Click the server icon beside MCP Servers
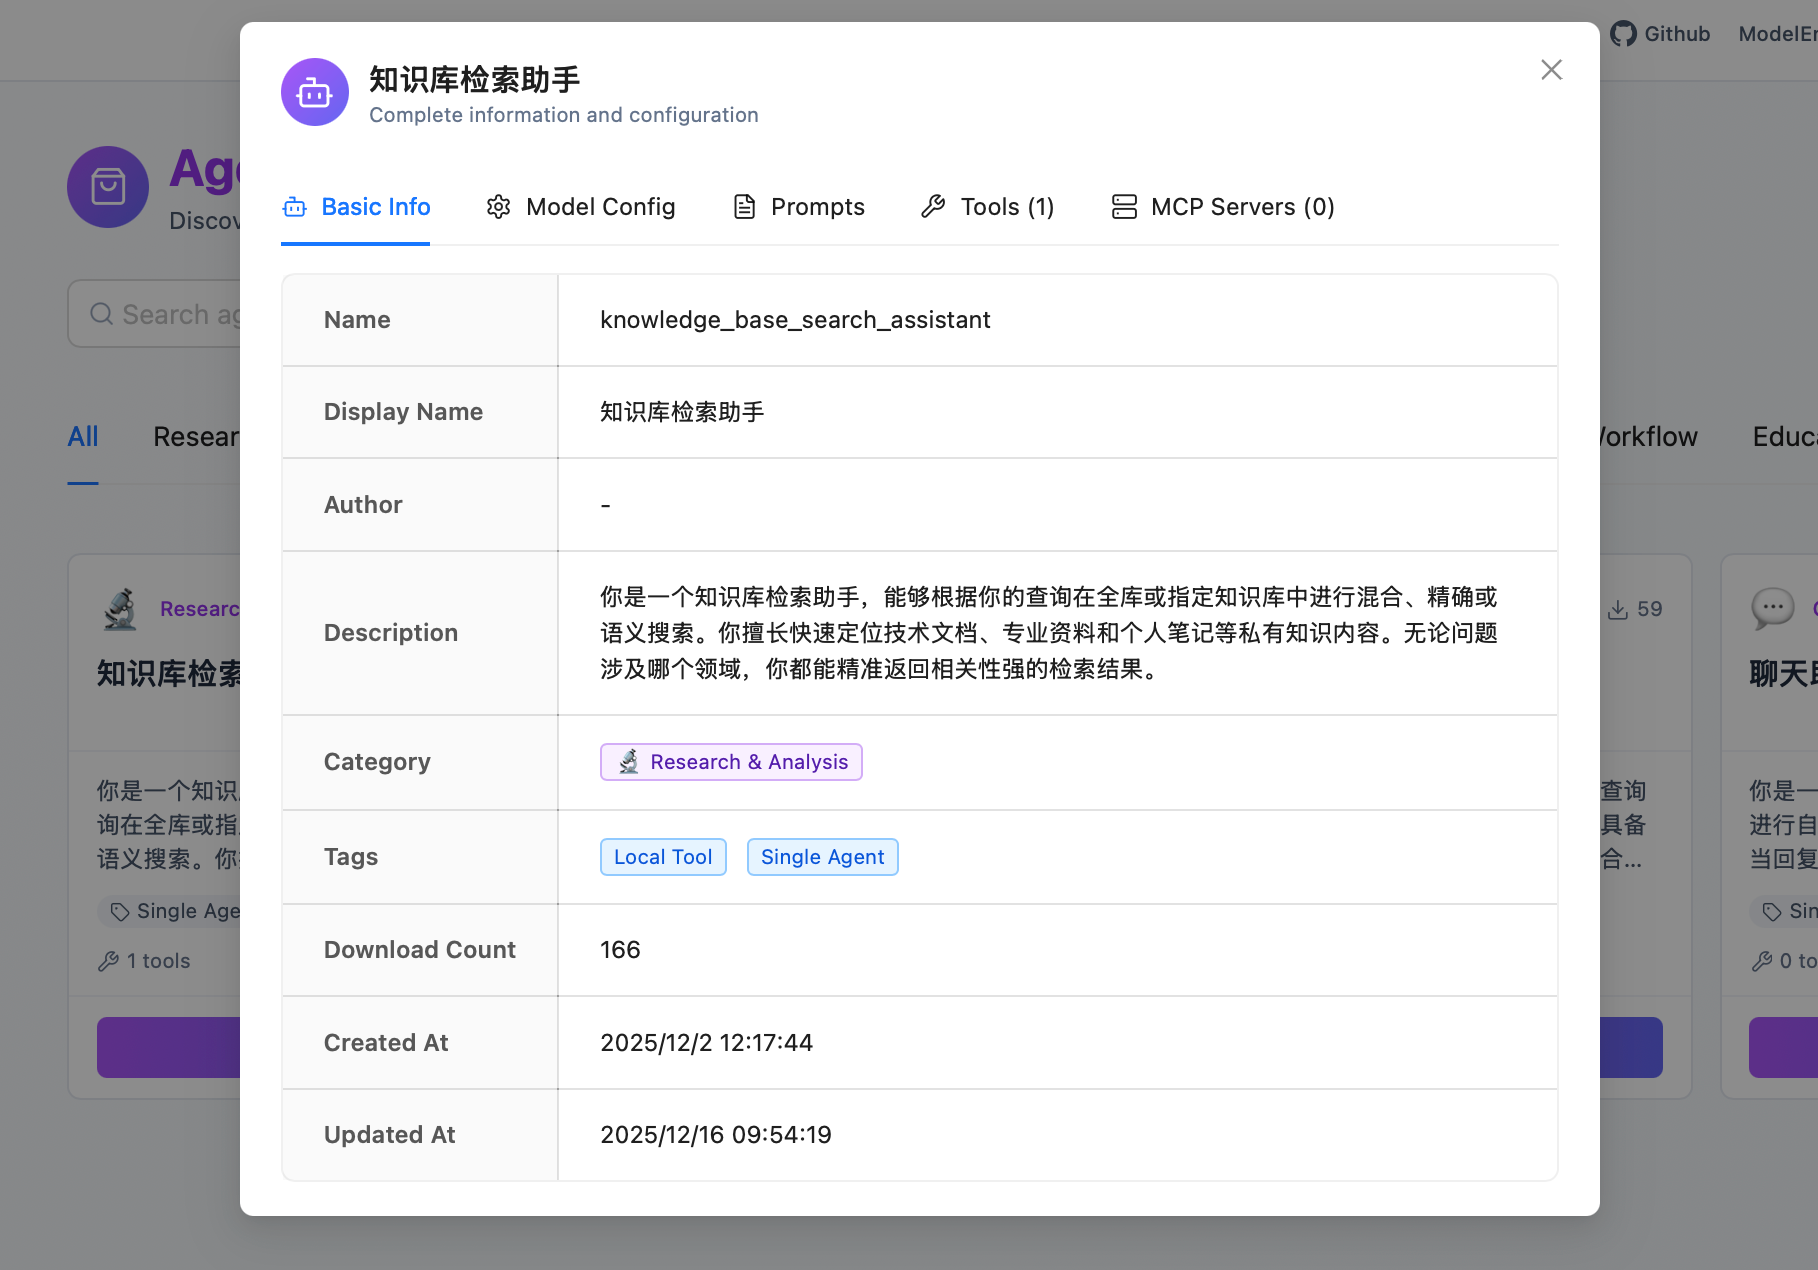This screenshot has height=1270, width=1818. click(x=1124, y=207)
